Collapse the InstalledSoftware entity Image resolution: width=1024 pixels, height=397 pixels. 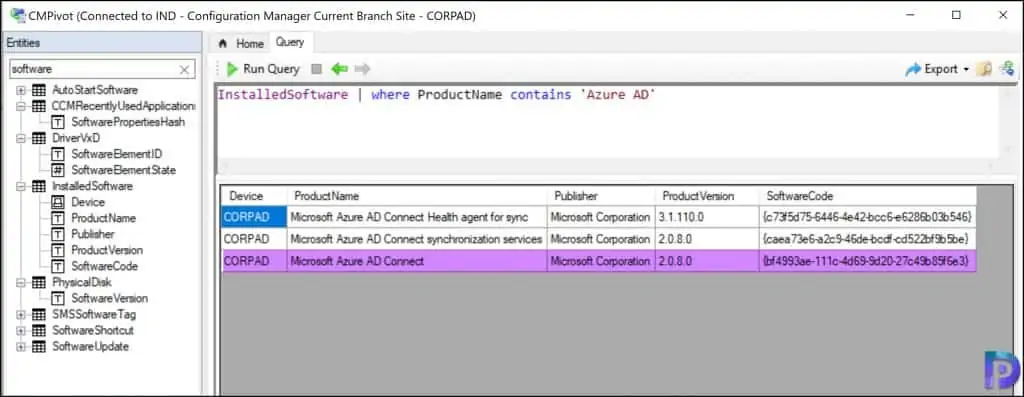pyautogui.click(x=21, y=186)
